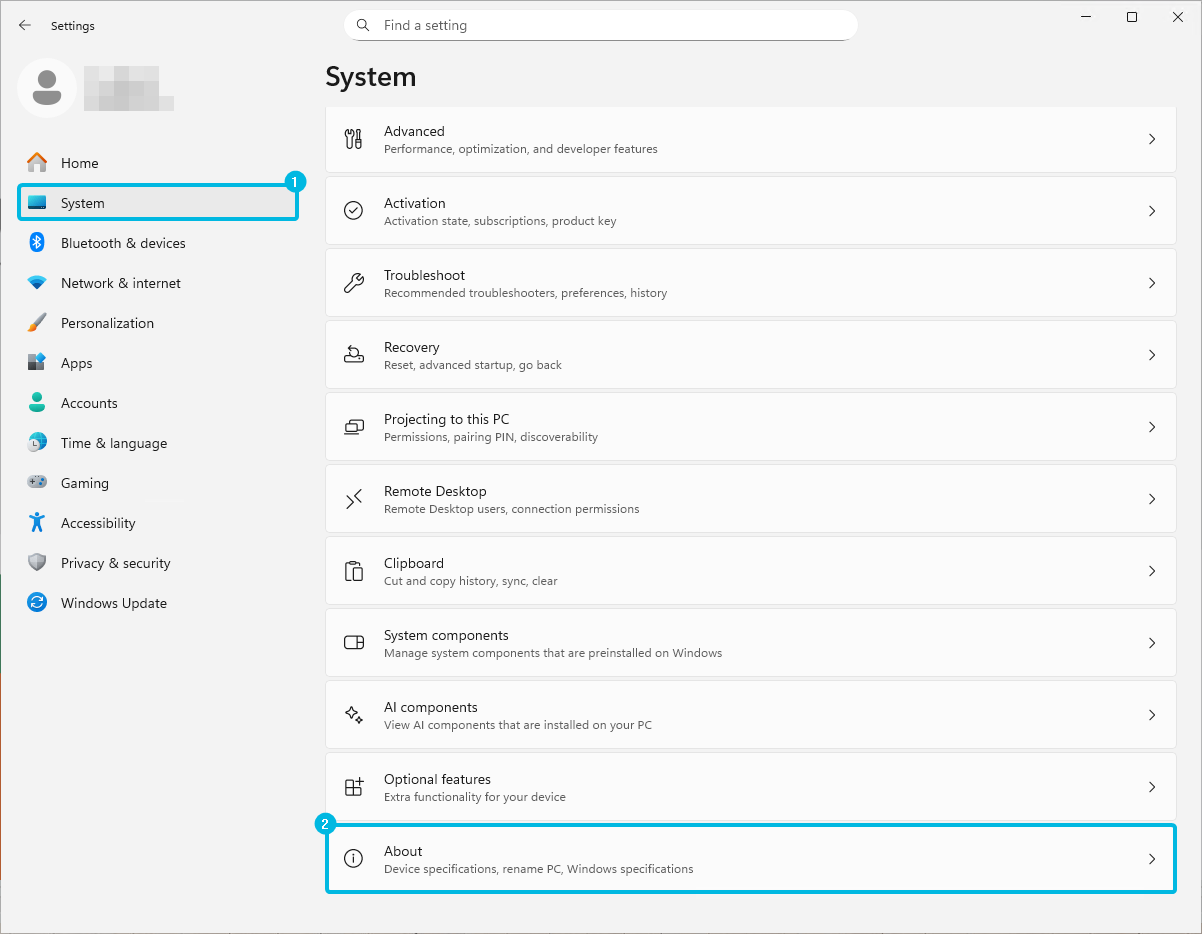
Task: Expand the Advanced row chevron
Action: pos(1152,139)
